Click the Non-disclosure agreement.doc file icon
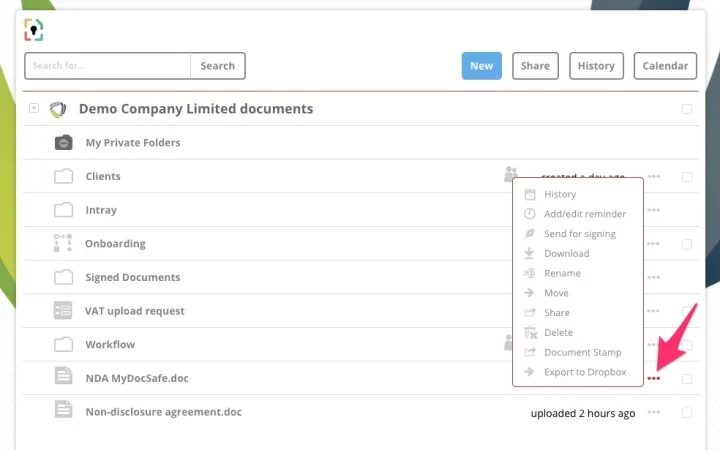This screenshot has height=450, width=720. click(x=63, y=409)
